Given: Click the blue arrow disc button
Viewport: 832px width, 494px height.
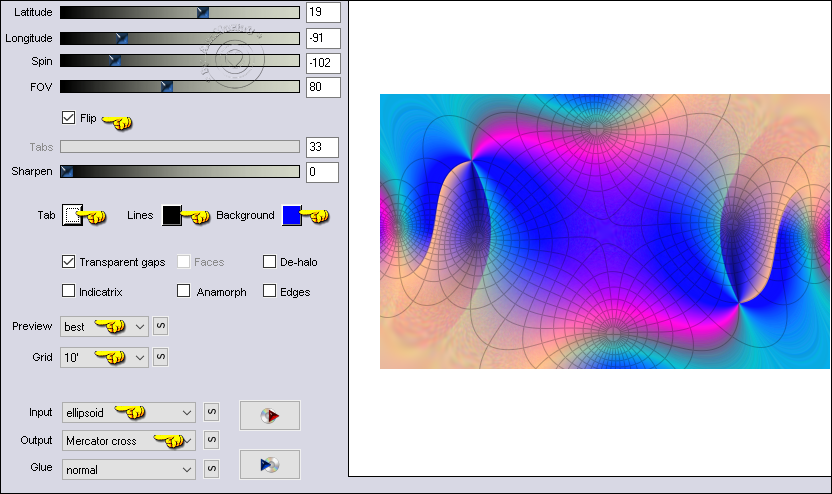Looking at the screenshot, I should 270,465.
